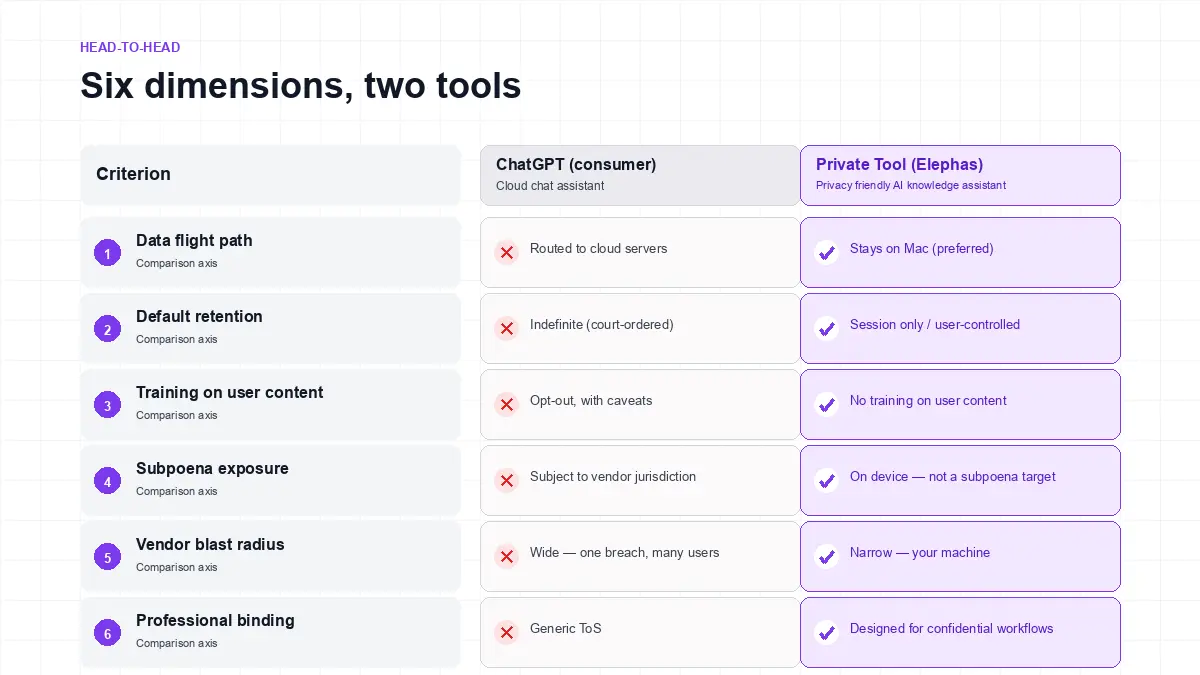Click the HEAD-TO-HEAD label
1200x675 pixels.
tap(130, 47)
